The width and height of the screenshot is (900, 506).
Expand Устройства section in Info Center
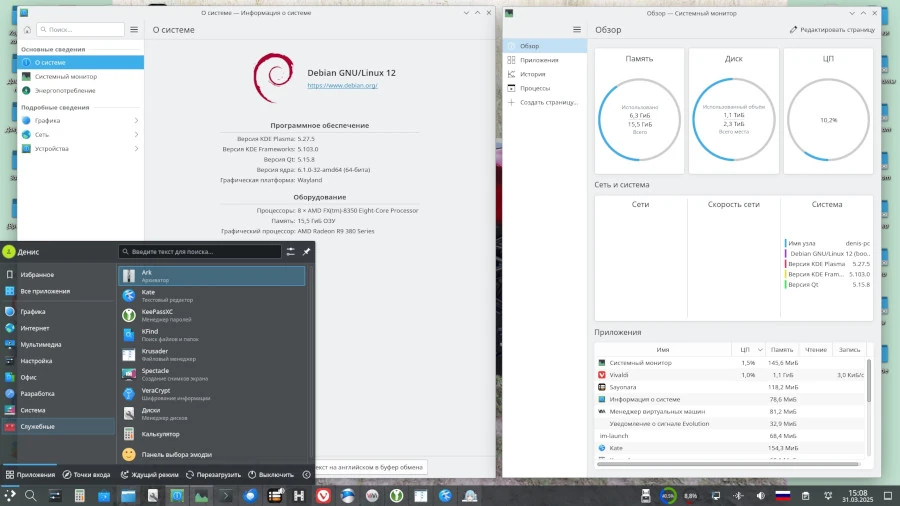pos(80,149)
